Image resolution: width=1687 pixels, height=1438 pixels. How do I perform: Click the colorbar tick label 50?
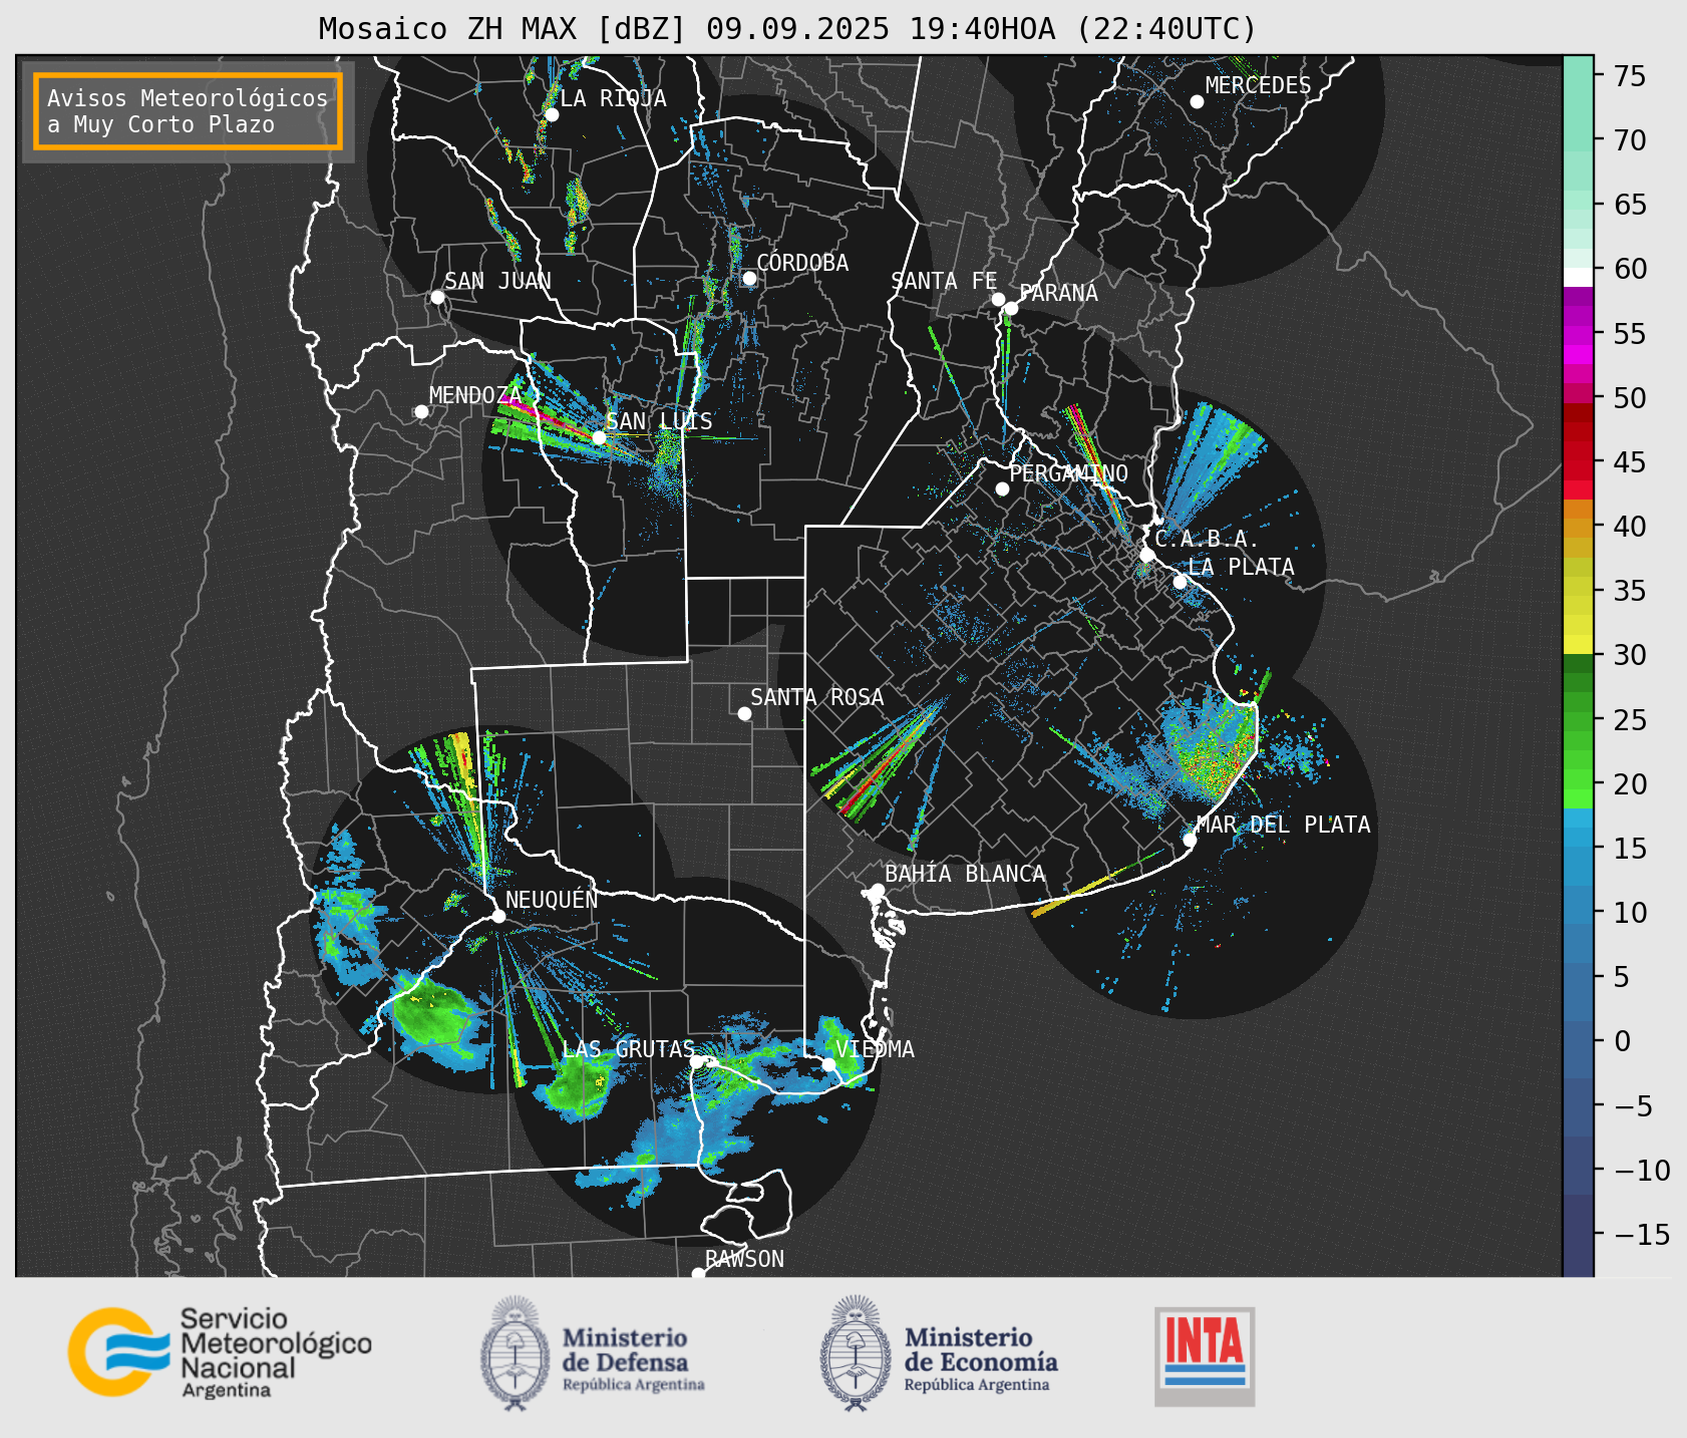[1629, 398]
